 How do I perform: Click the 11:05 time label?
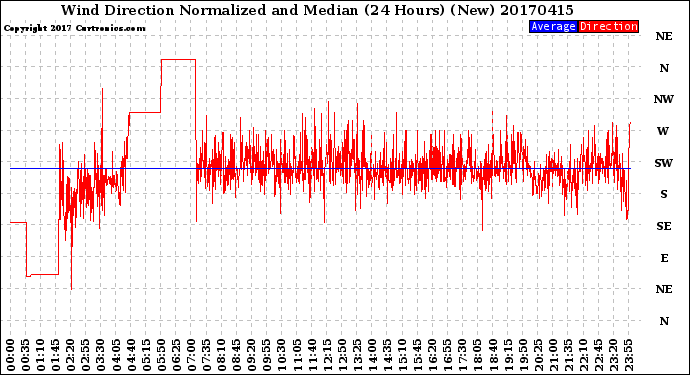coord(297,355)
